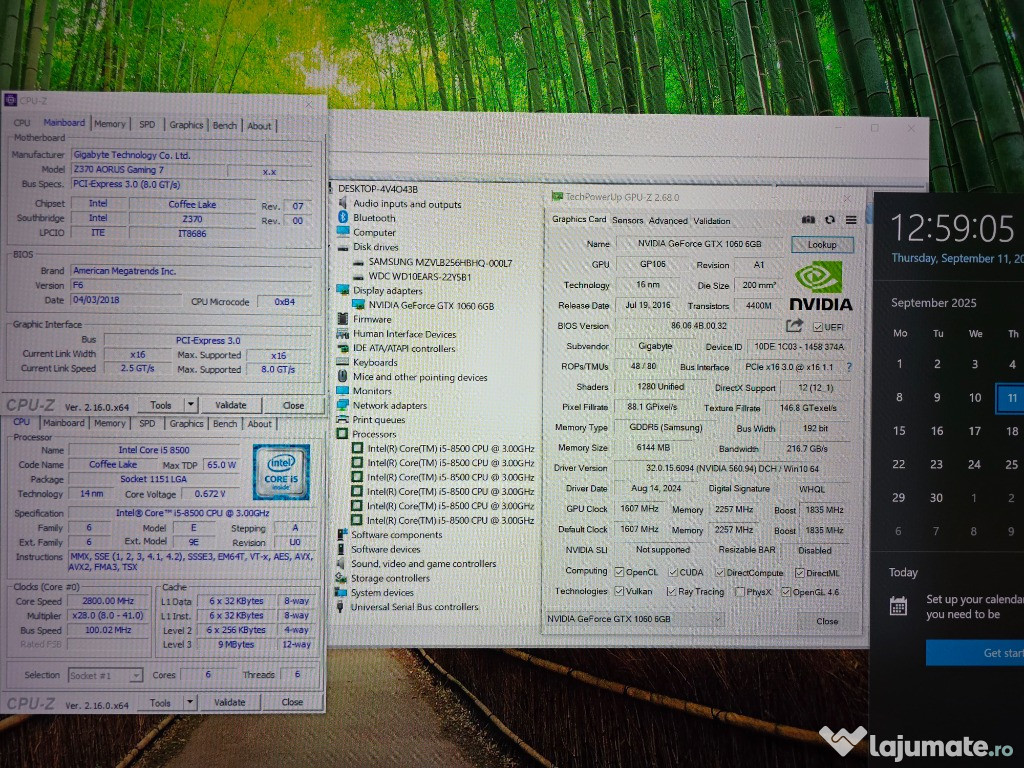Click the Intel Core i5 logo in CPU-Z
This screenshot has width=1024, height=768.
point(281,472)
